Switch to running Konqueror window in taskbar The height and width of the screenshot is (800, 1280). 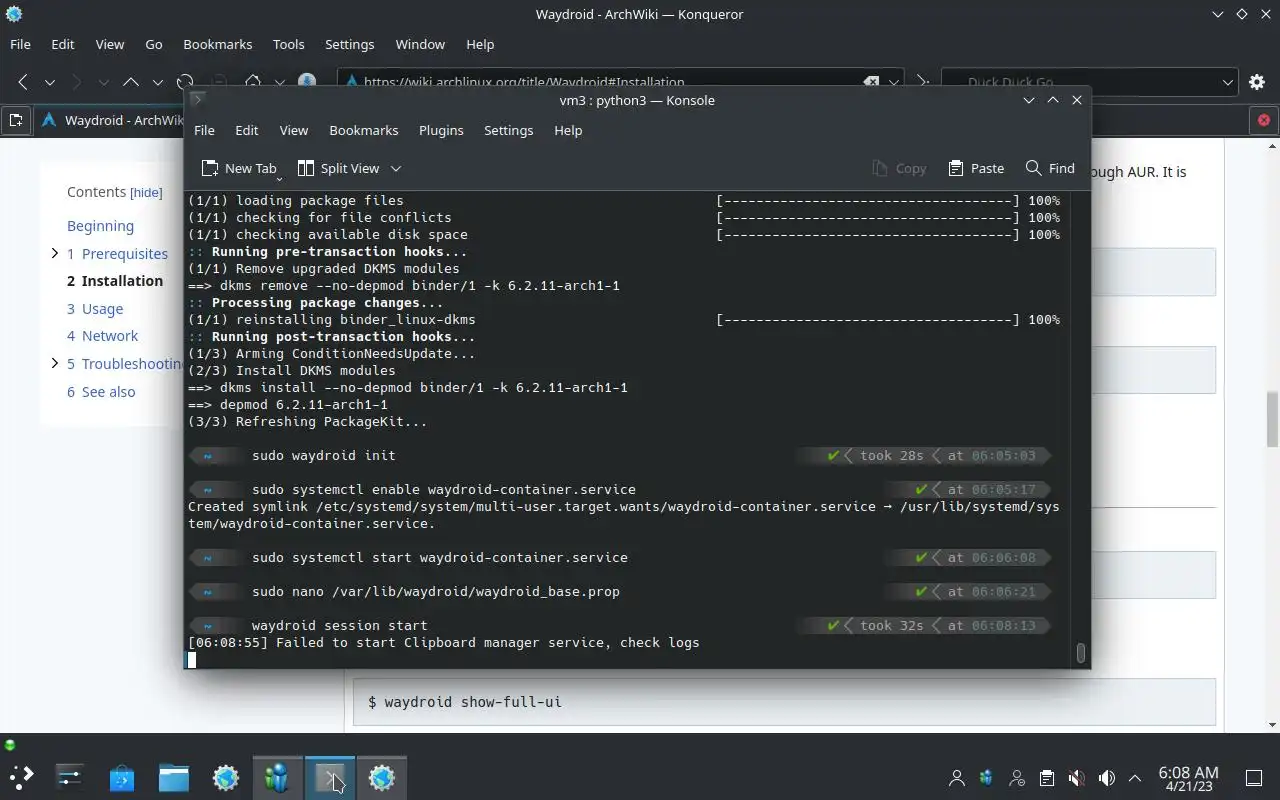pyautogui.click(x=382, y=777)
